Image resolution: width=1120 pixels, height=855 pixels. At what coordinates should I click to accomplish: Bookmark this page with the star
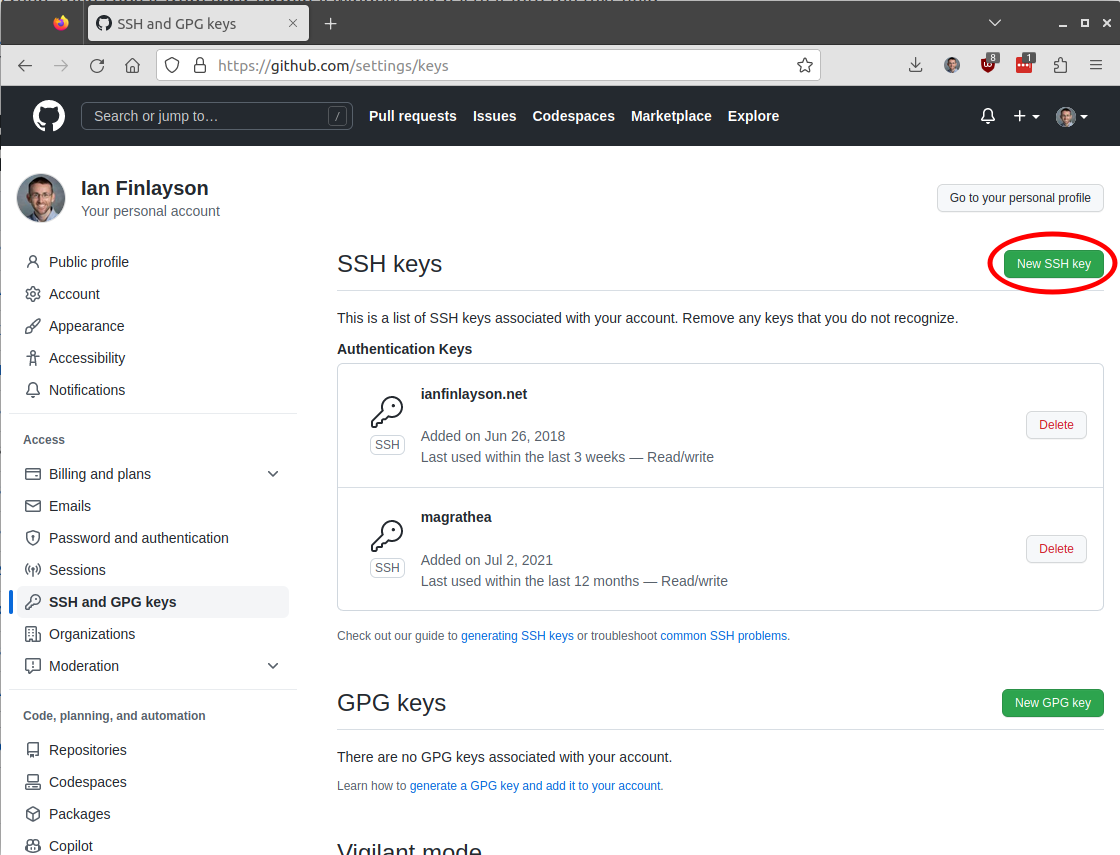coord(805,66)
